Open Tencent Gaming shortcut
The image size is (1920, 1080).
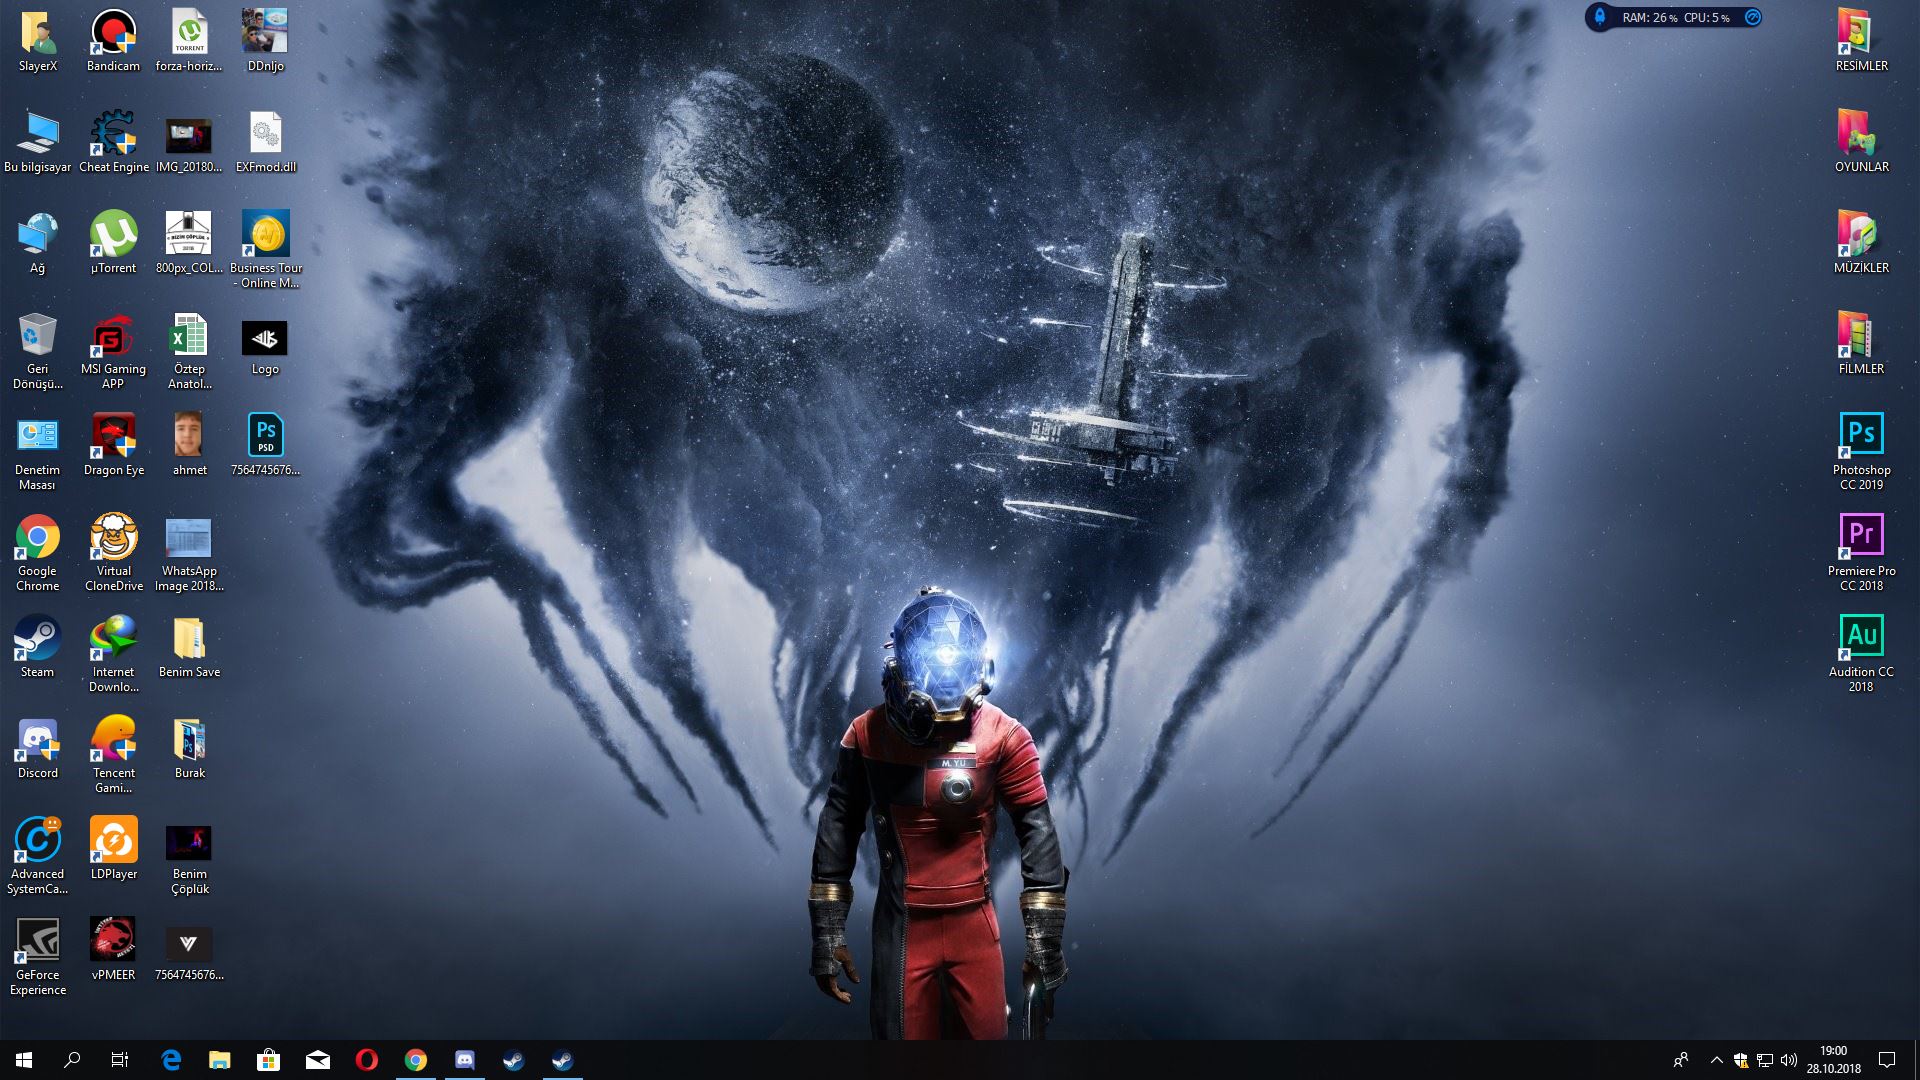pos(114,754)
